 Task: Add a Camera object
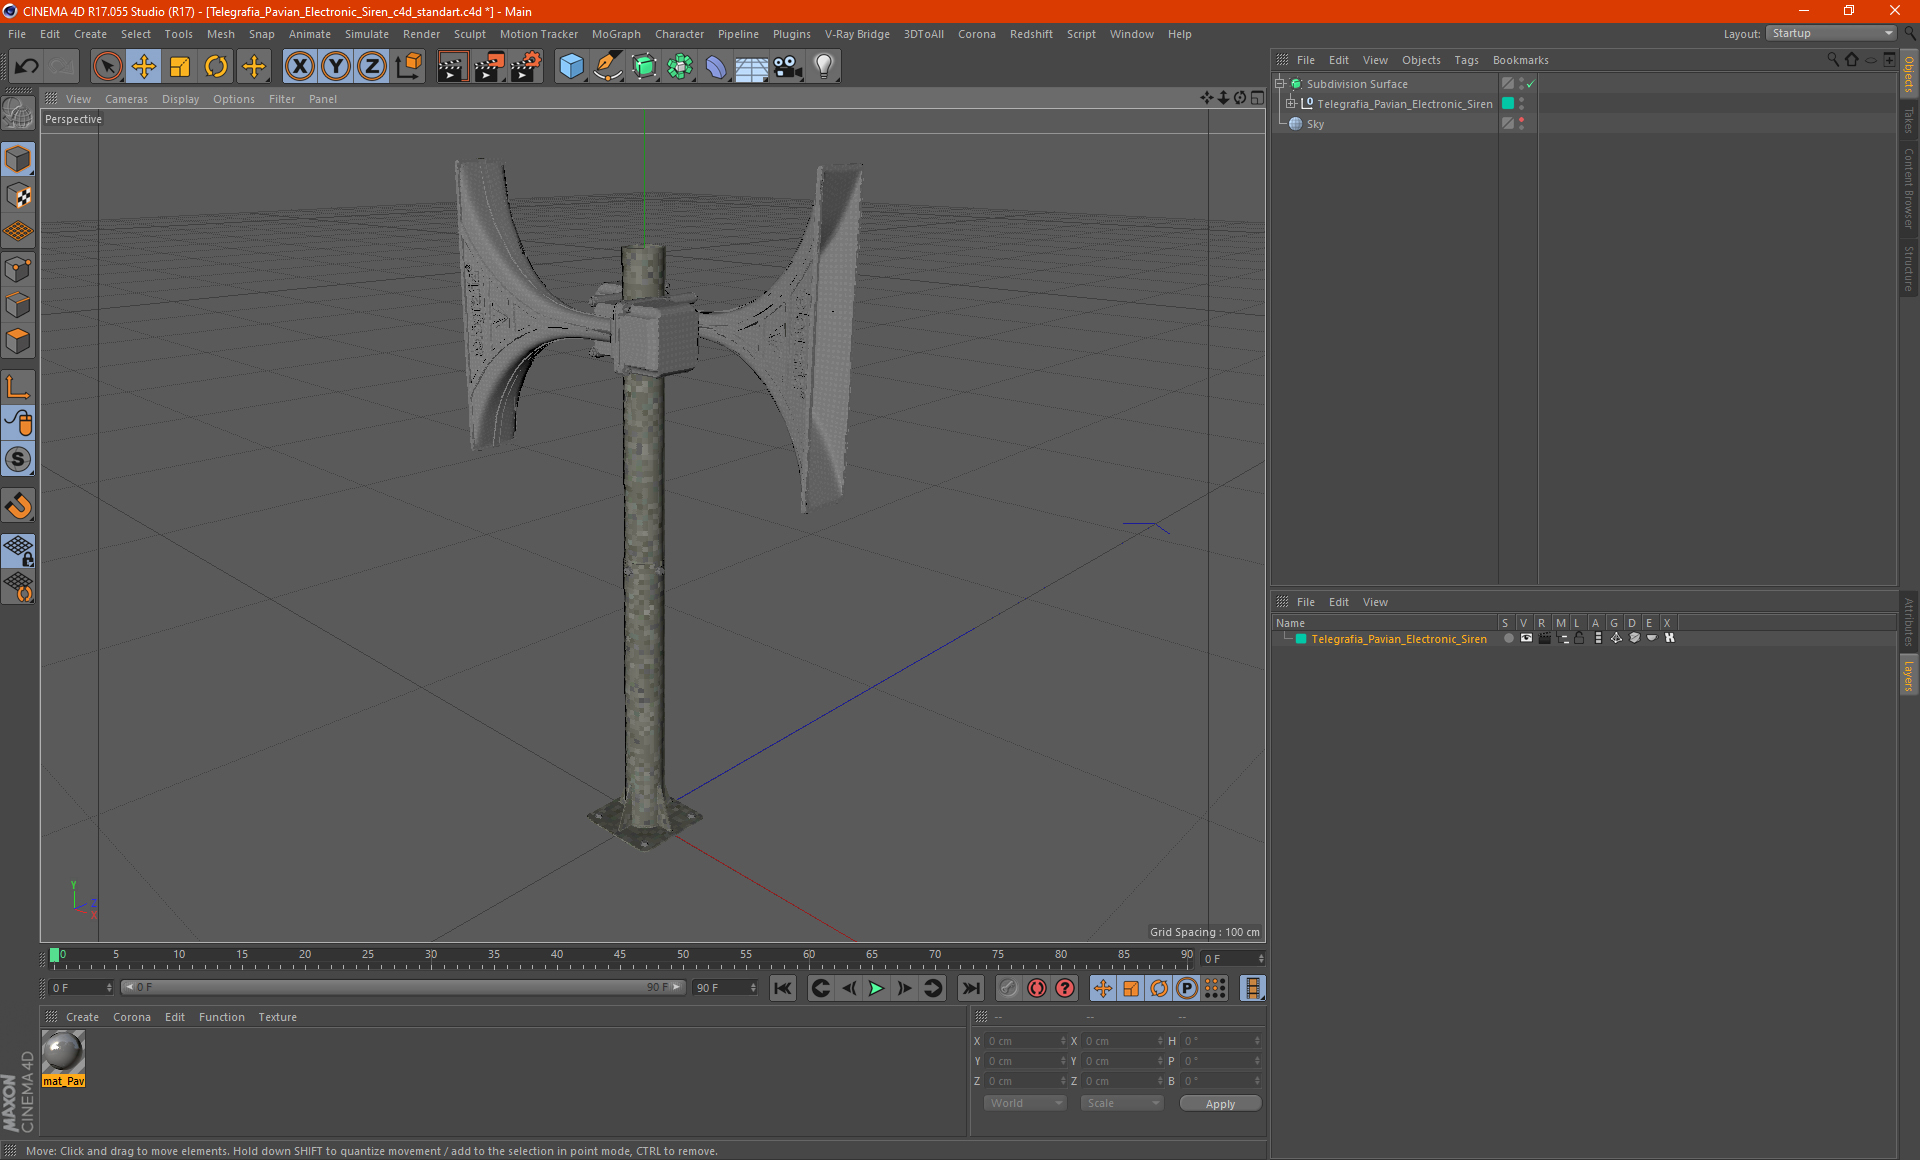click(788, 67)
